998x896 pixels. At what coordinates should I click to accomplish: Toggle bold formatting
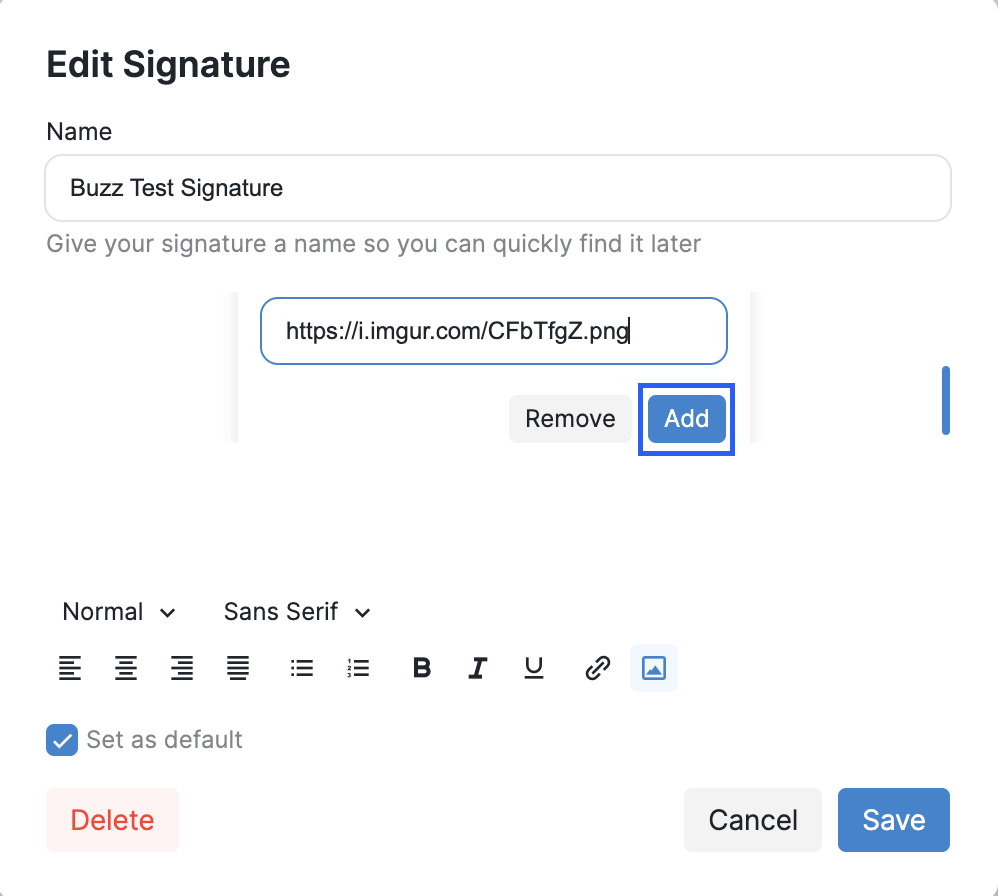click(422, 668)
